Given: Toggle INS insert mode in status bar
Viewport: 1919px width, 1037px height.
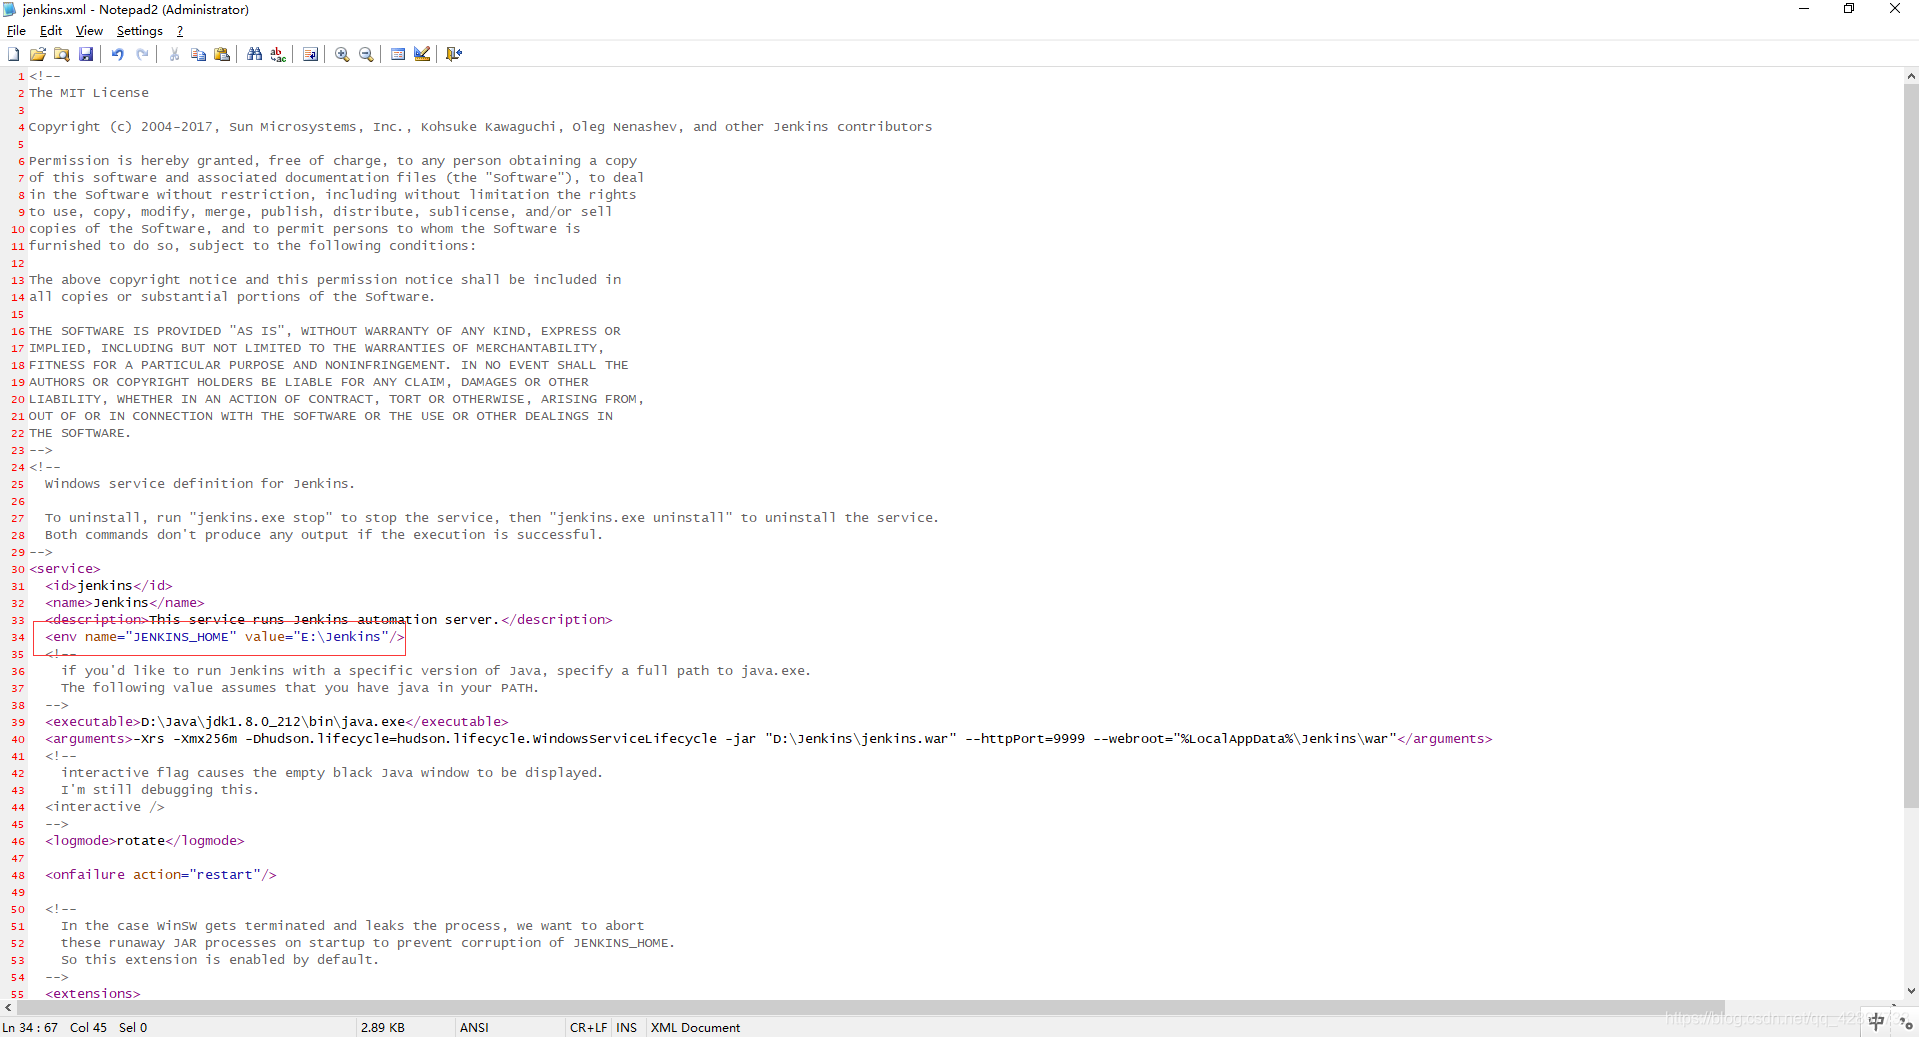Looking at the screenshot, I should click(626, 1028).
